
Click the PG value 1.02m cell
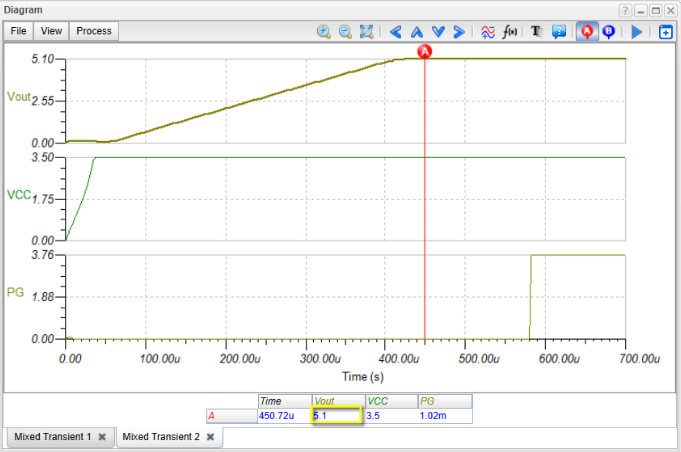click(x=445, y=416)
